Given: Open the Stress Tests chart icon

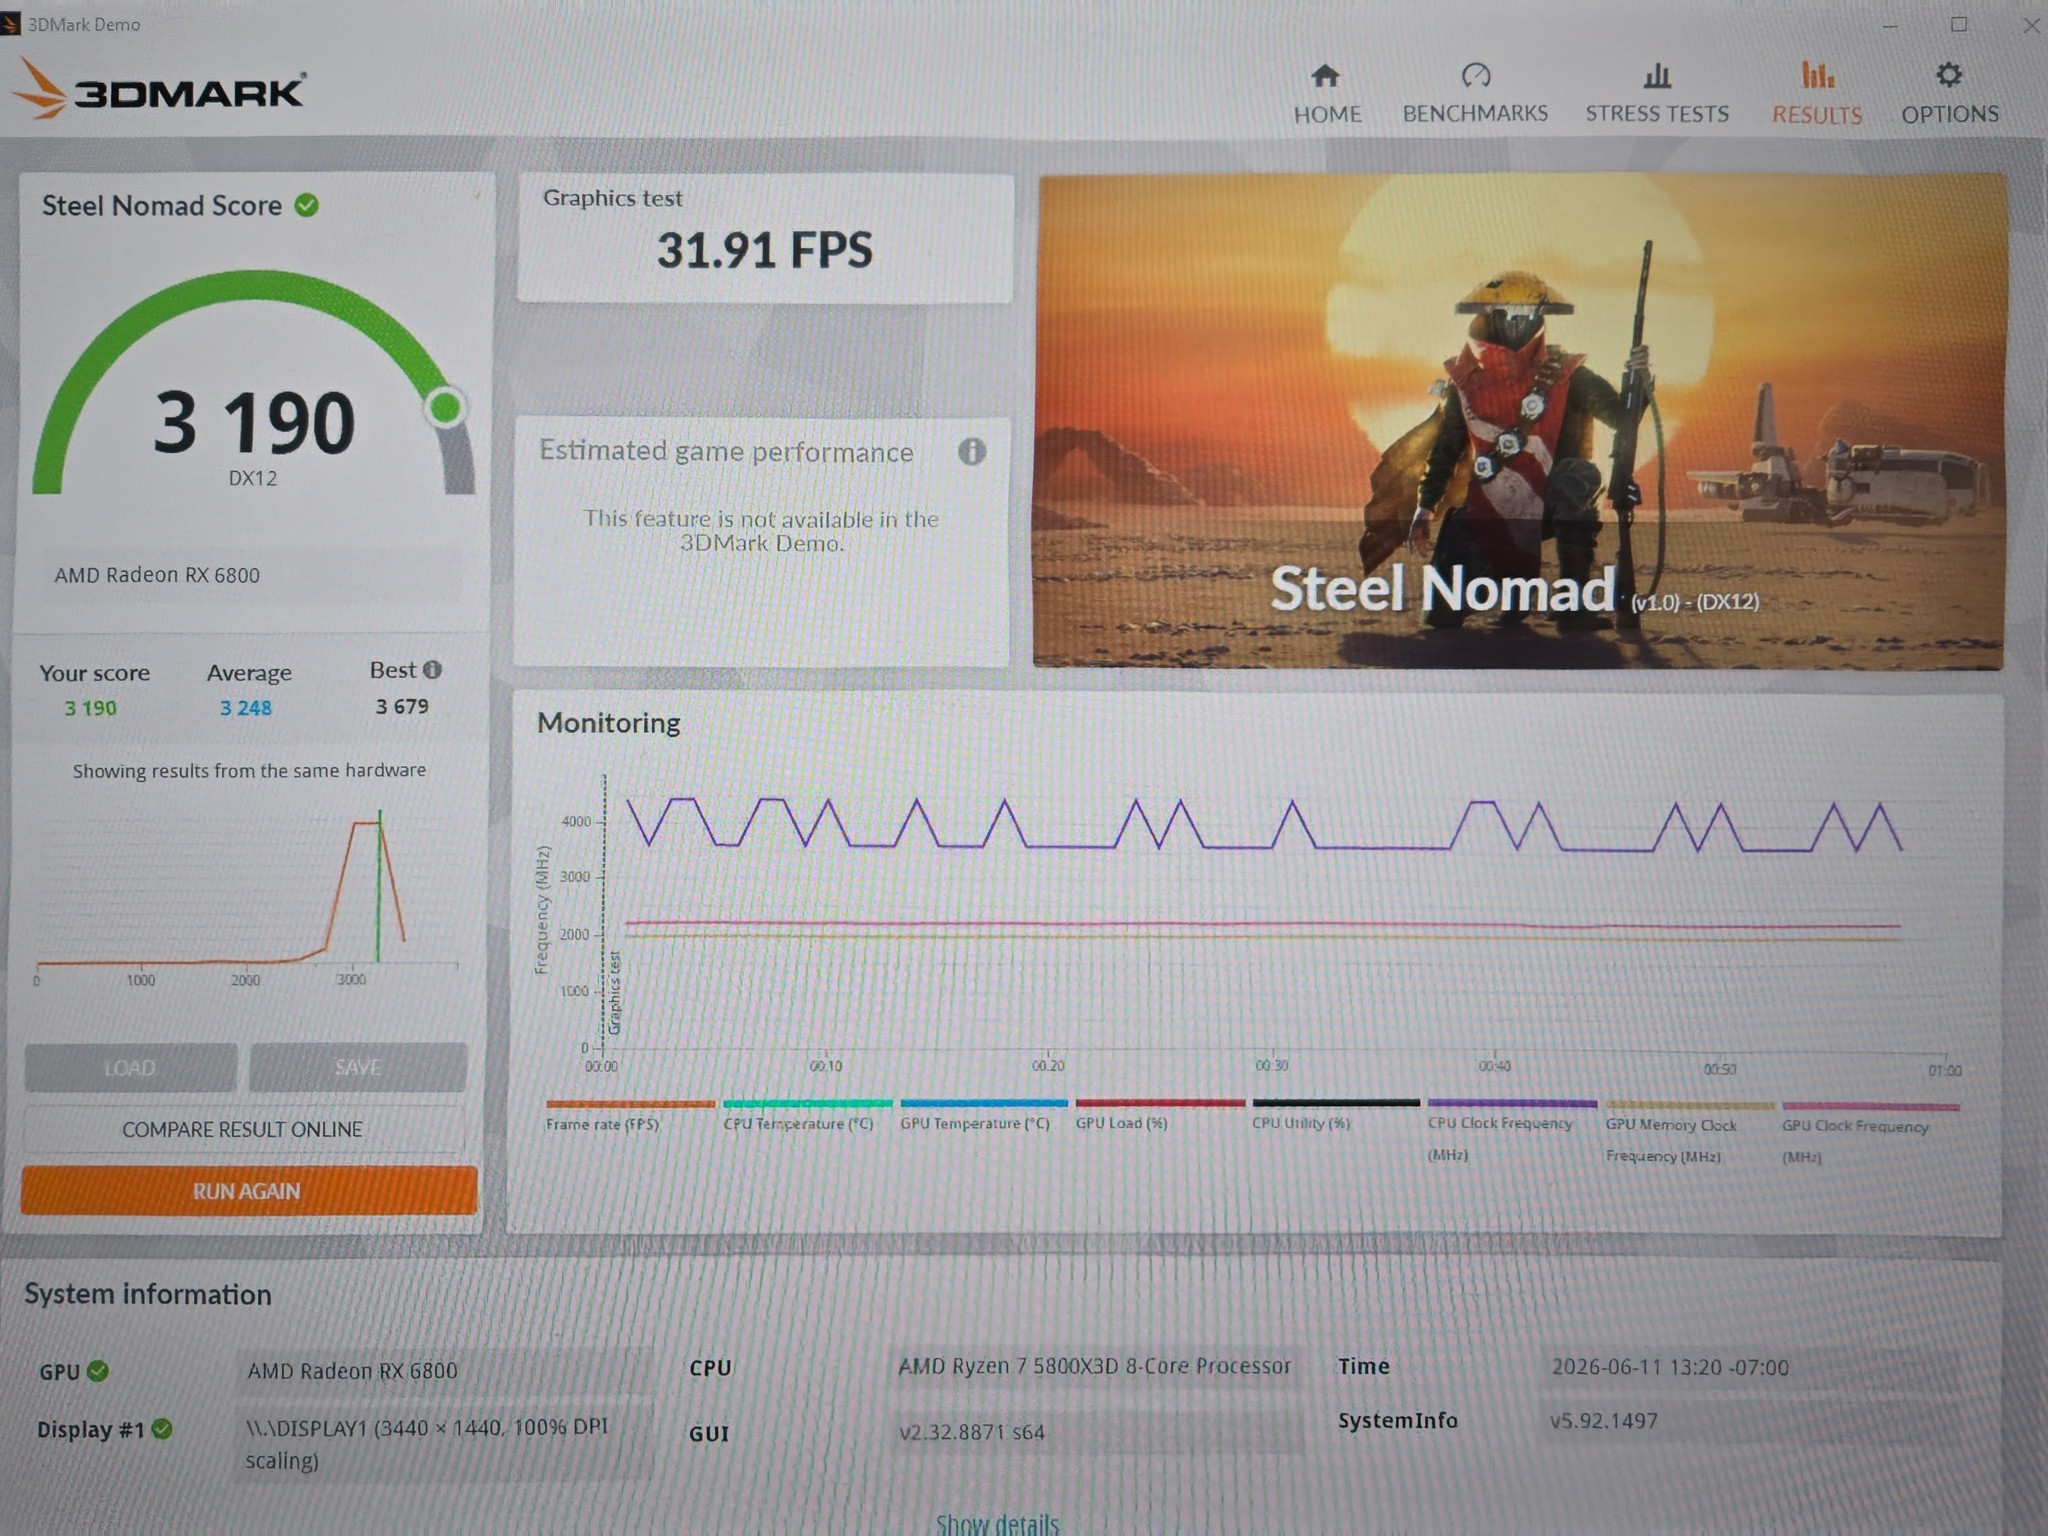Looking at the screenshot, I should tap(1657, 76).
